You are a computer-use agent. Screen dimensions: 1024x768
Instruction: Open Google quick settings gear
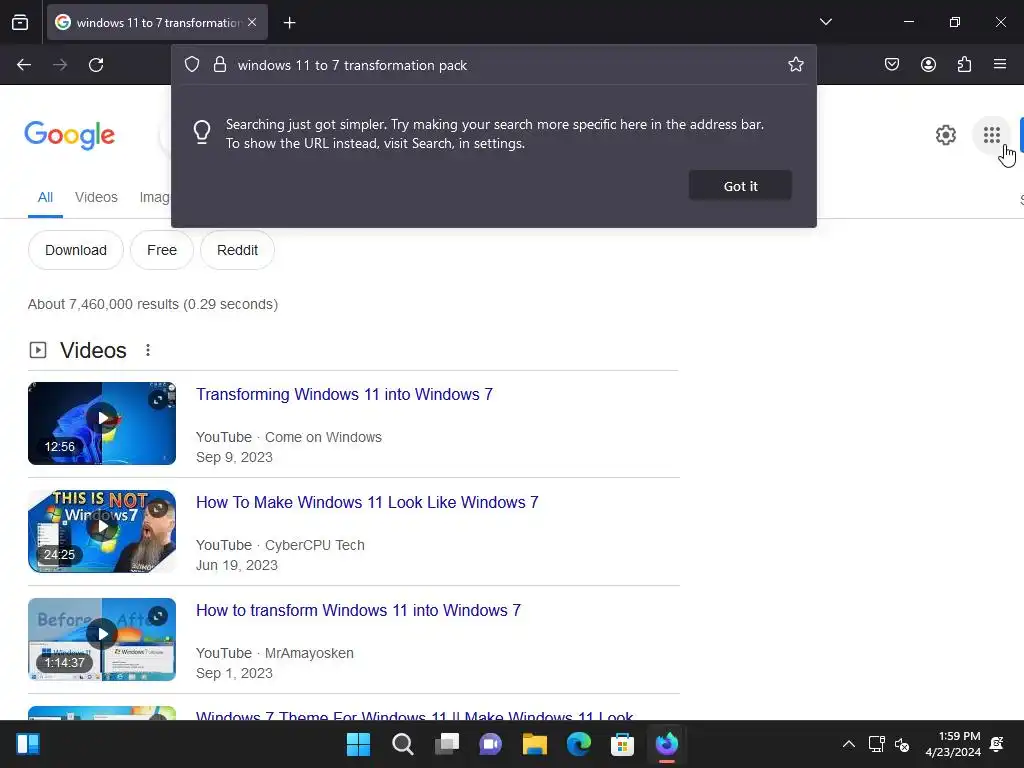click(945, 135)
